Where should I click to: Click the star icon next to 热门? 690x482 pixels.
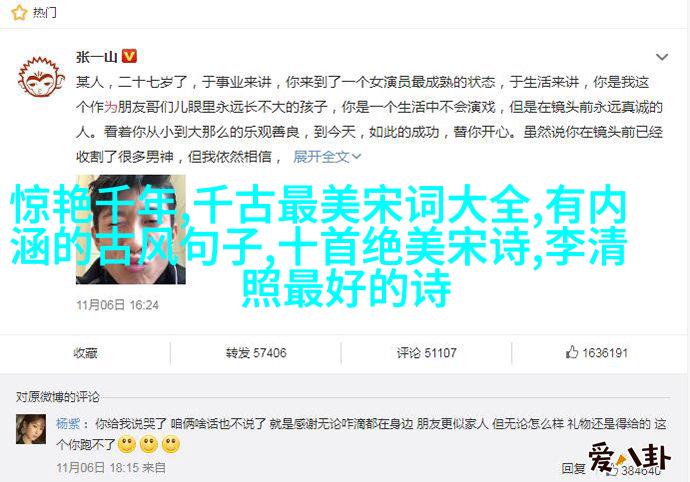coord(19,13)
